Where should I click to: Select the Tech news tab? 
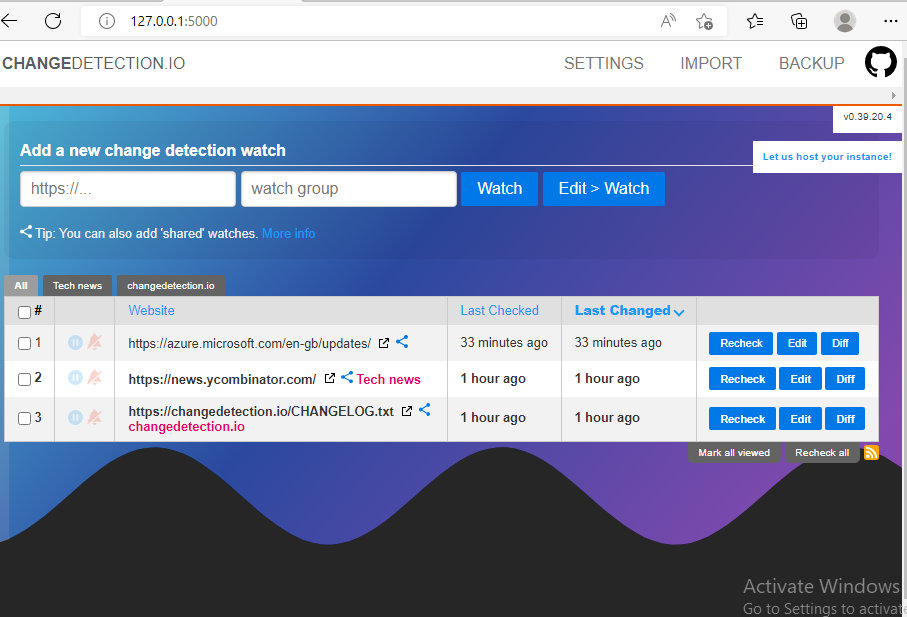tap(78, 286)
